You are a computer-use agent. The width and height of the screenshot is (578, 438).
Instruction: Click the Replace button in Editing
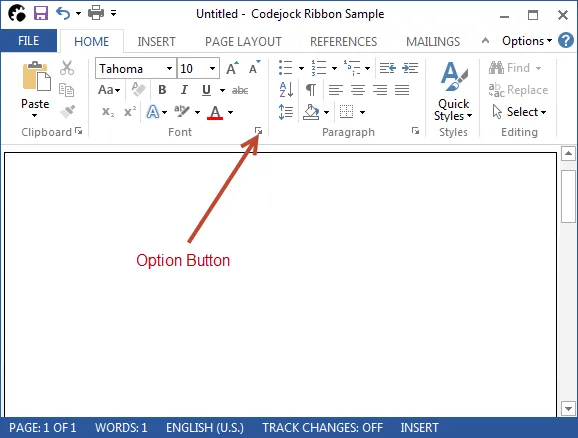[x=518, y=90]
